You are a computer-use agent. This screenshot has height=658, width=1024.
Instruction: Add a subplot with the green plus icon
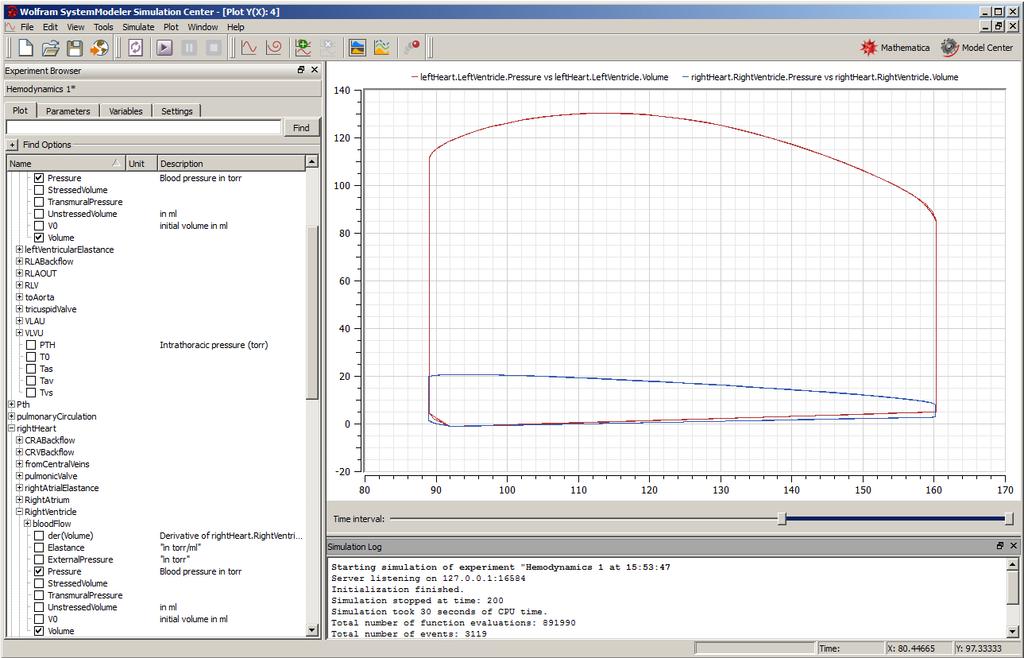click(x=302, y=48)
